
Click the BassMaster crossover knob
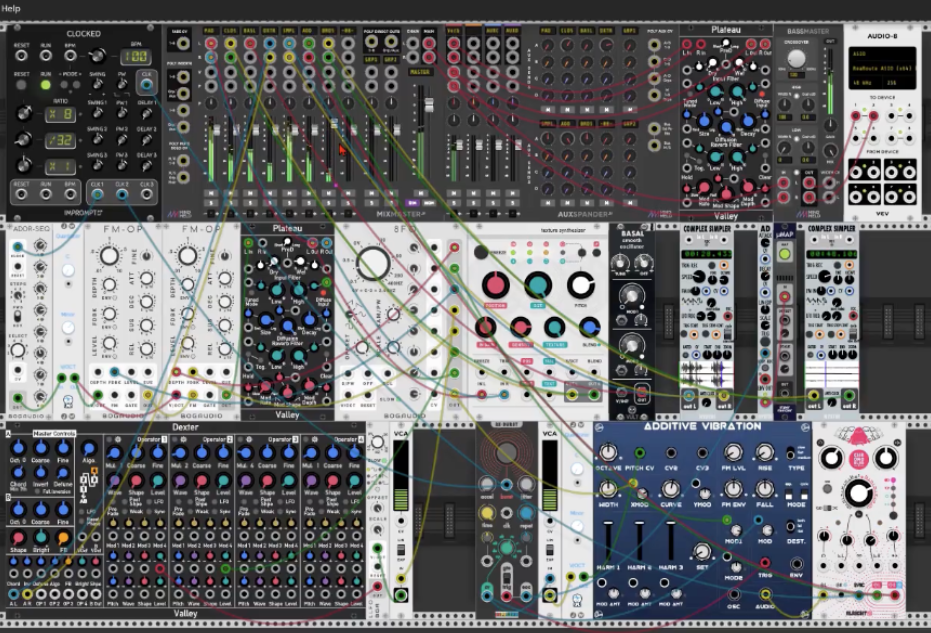(796, 58)
